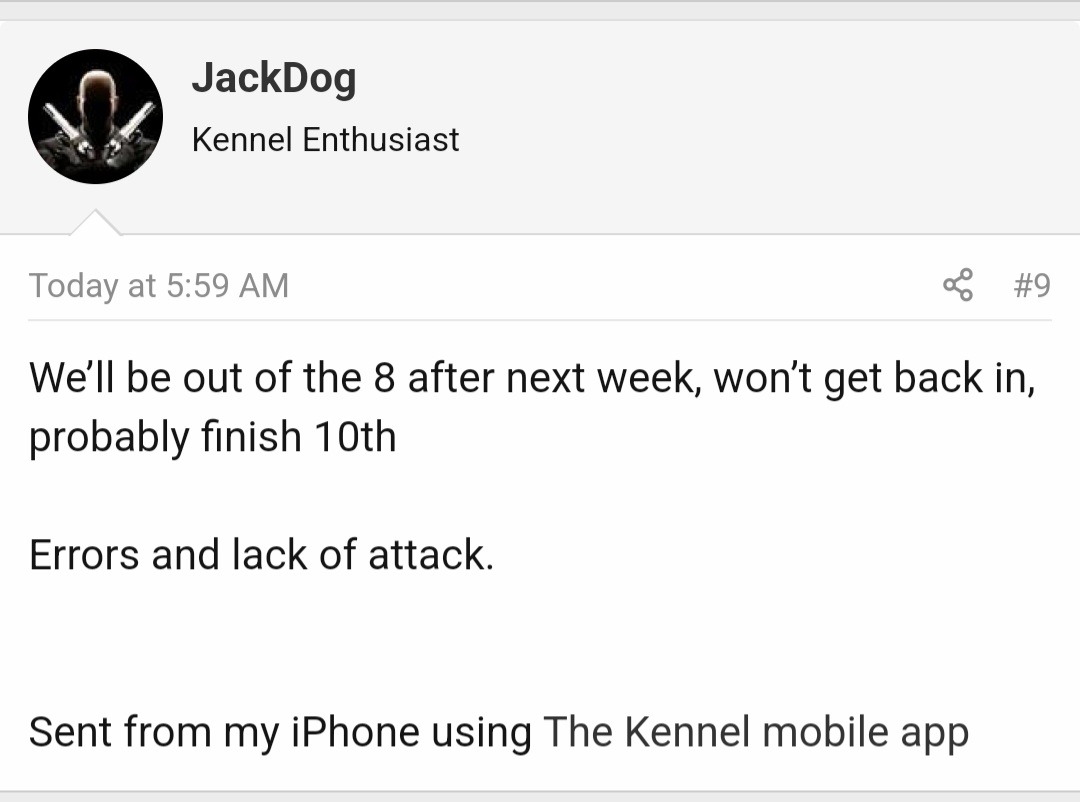Viewport: 1080px width, 802px height.
Task: Click the Today at 5:59 AM timestamp
Action: coord(159,285)
